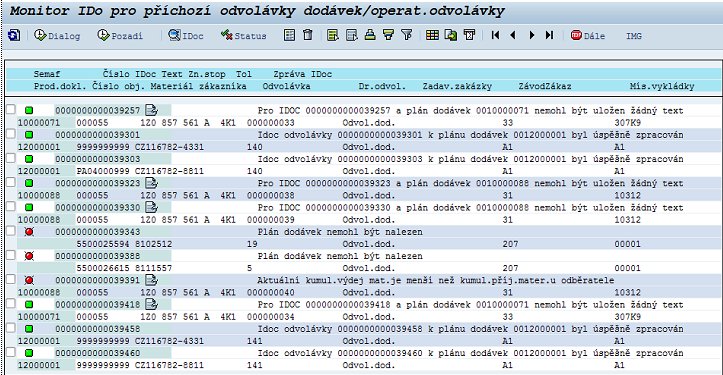Open text icon of IDoc 0000000000039257
This screenshot has width=723, height=375.
[x=151, y=110]
